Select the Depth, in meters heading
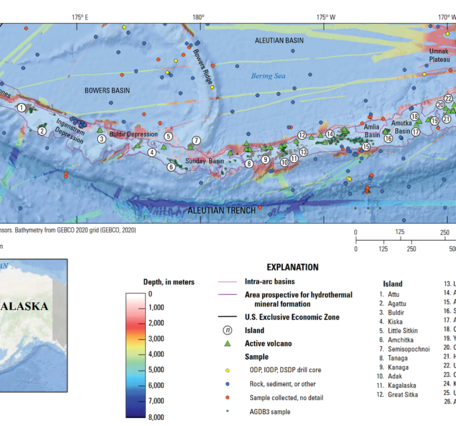The image size is (456, 426). (x=169, y=282)
